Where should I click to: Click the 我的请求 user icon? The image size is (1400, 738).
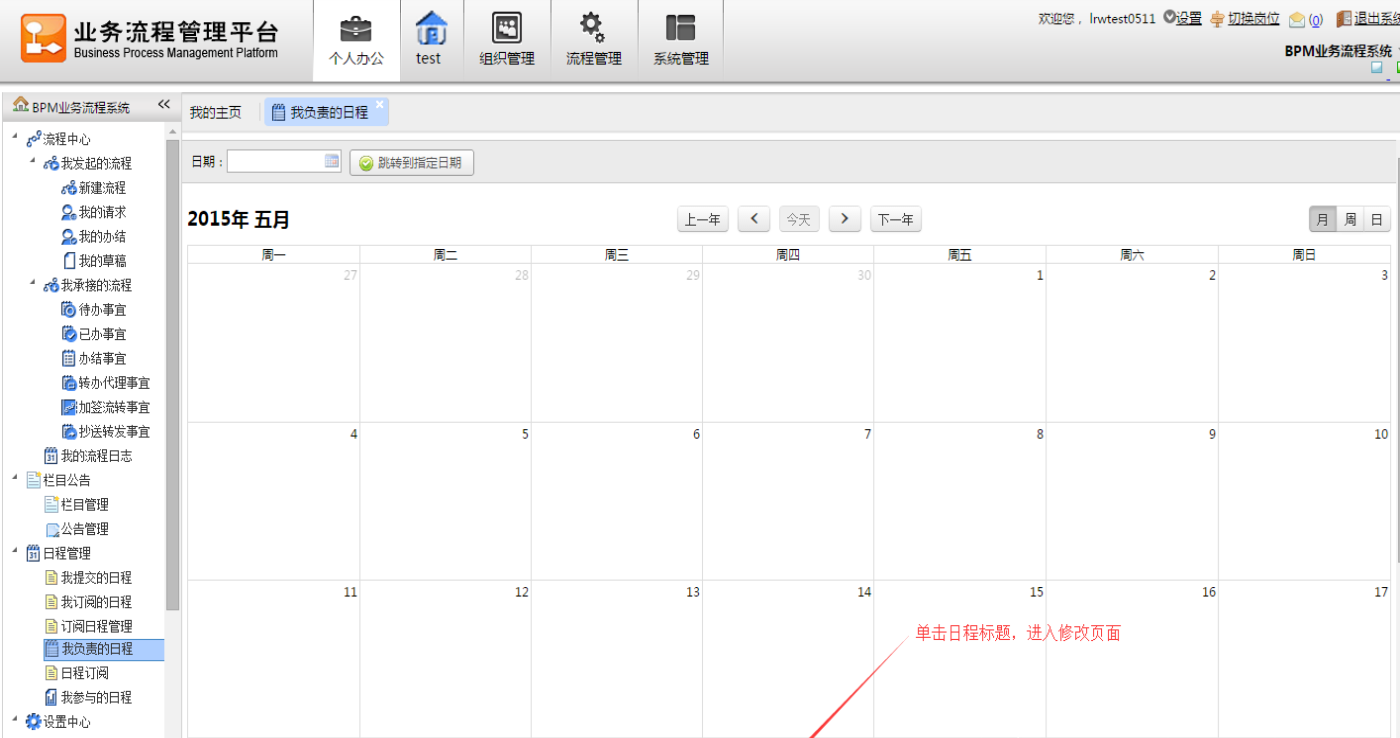[x=69, y=212]
